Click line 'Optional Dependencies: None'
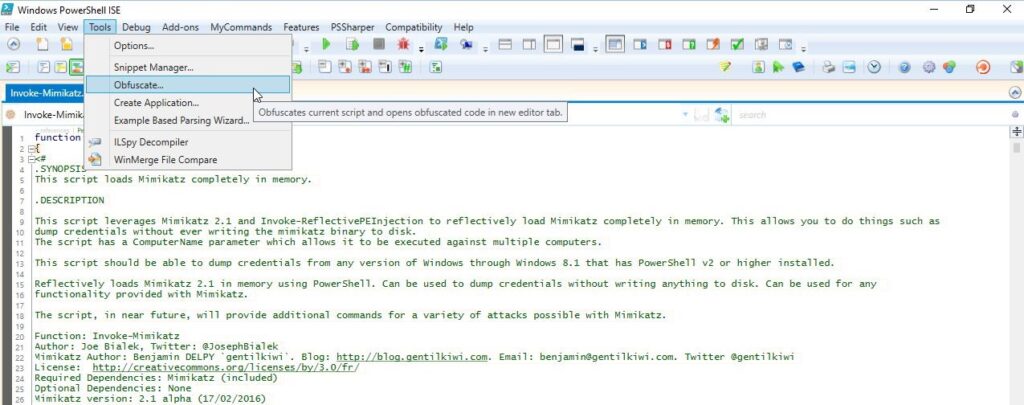The width and height of the screenshot is (1024, 405). pos(113,388)
